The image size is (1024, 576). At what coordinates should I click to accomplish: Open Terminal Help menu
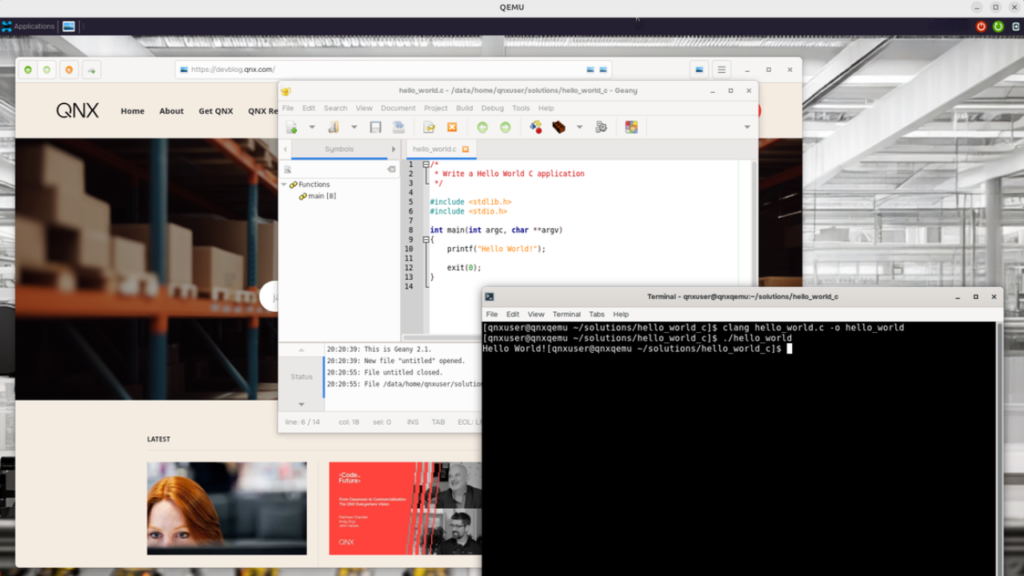click(x=621, y=315)
